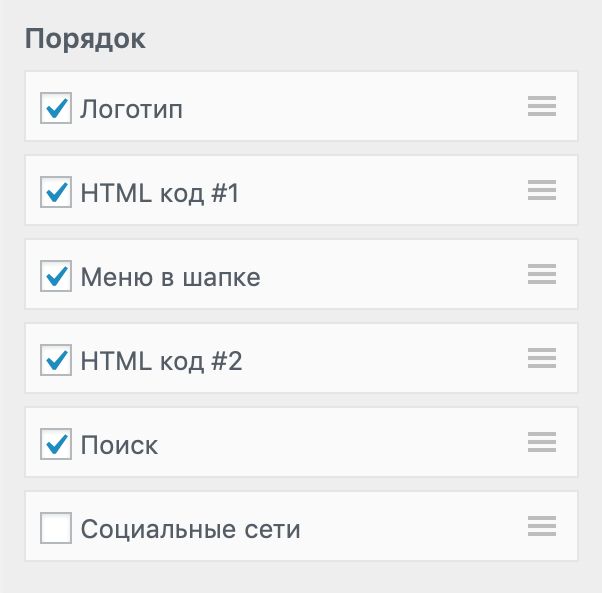The image size is (602, 593).
Task: Uncheck the Меню в шапке checkbox
Action: tap(56, 276)
